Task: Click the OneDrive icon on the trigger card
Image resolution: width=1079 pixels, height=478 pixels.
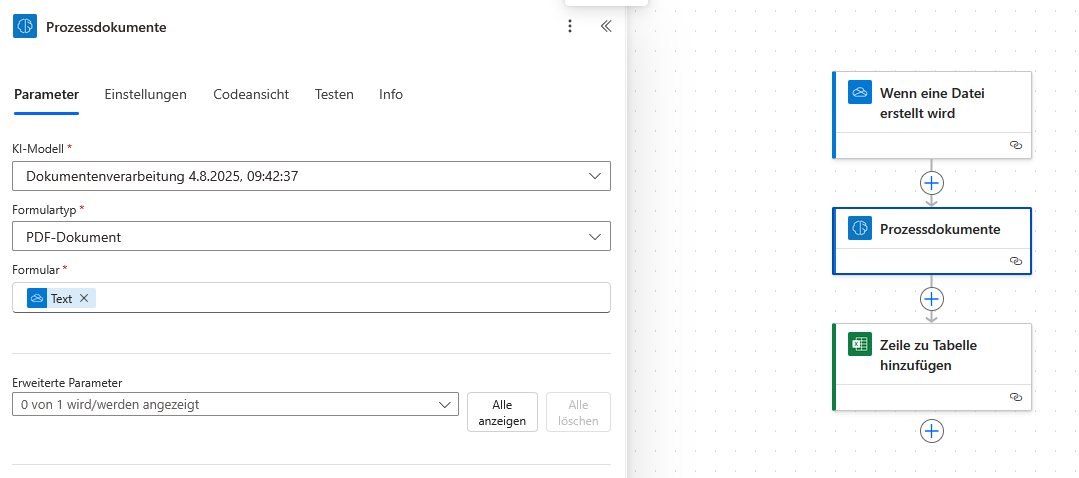Action: [x=860, y=92]
